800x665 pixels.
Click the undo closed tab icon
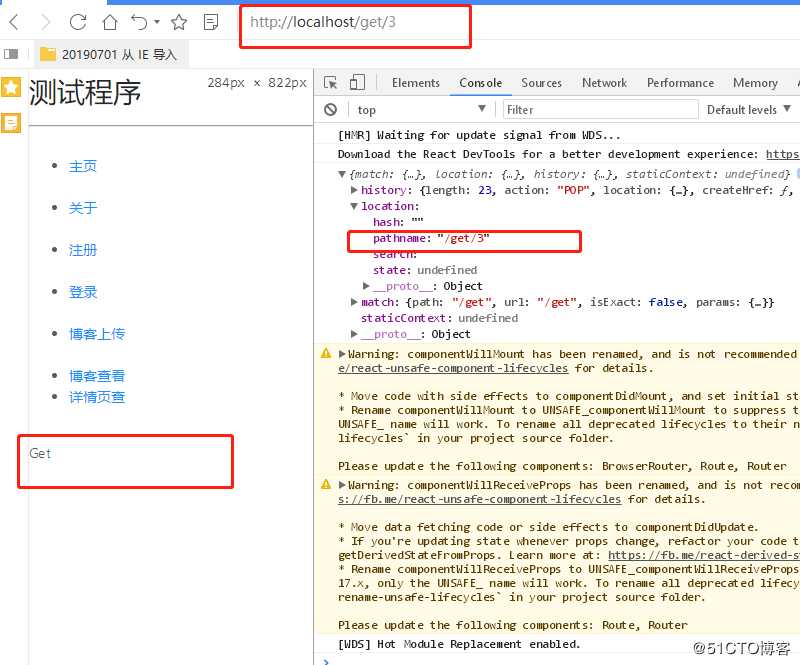(139, 22)
